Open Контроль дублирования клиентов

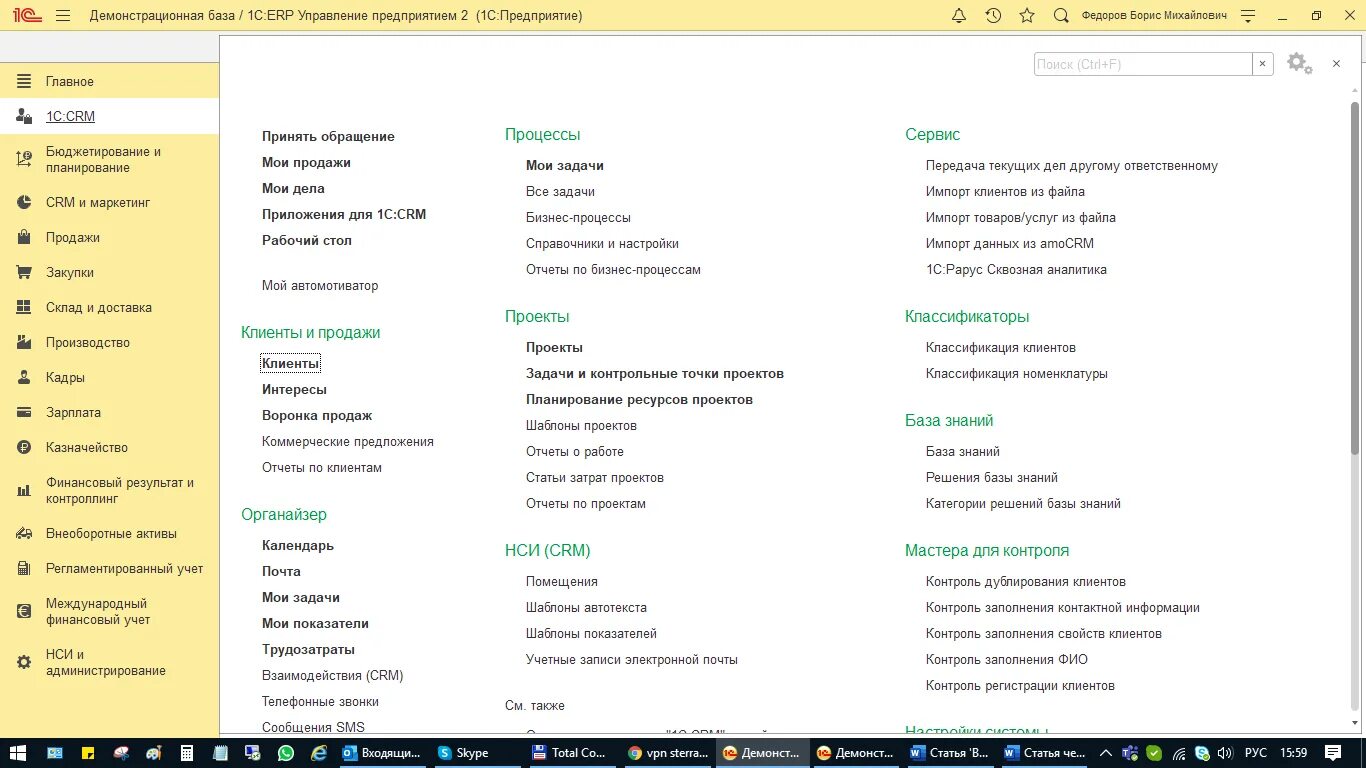click(x=1026, y=581)
